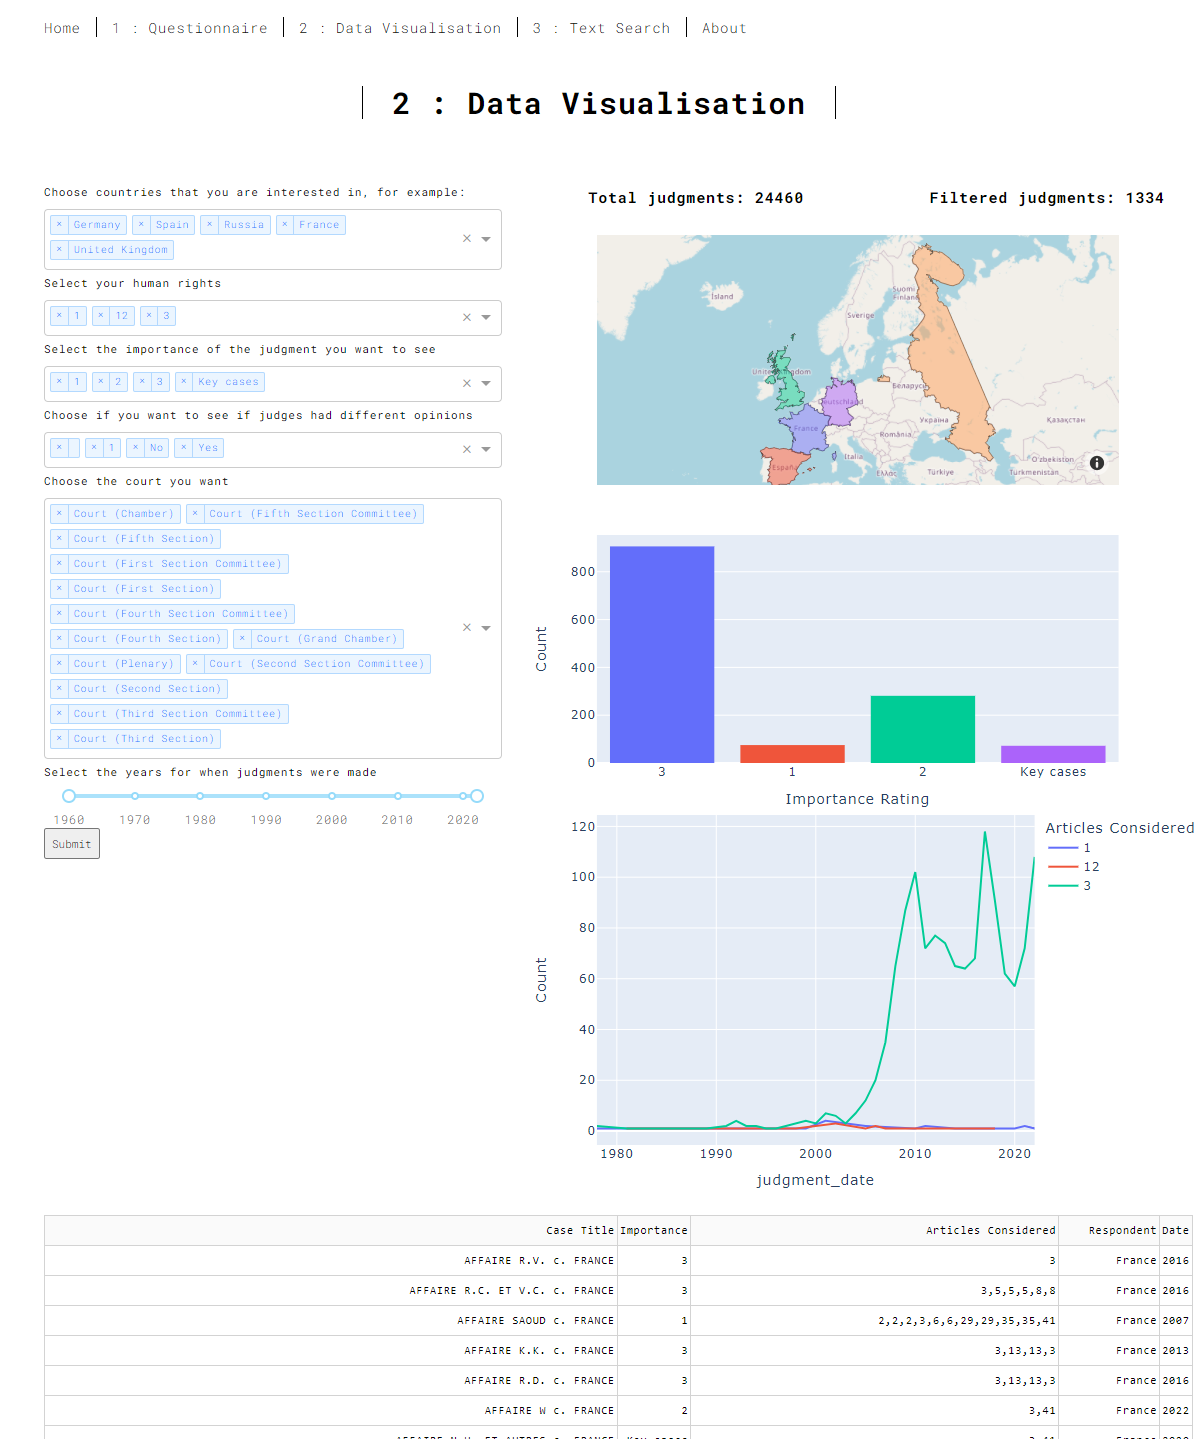Remove the Yes opinion tag
Viewport: 1200px width, 1439px height.
pyautogui.click(x=183, y=448)
